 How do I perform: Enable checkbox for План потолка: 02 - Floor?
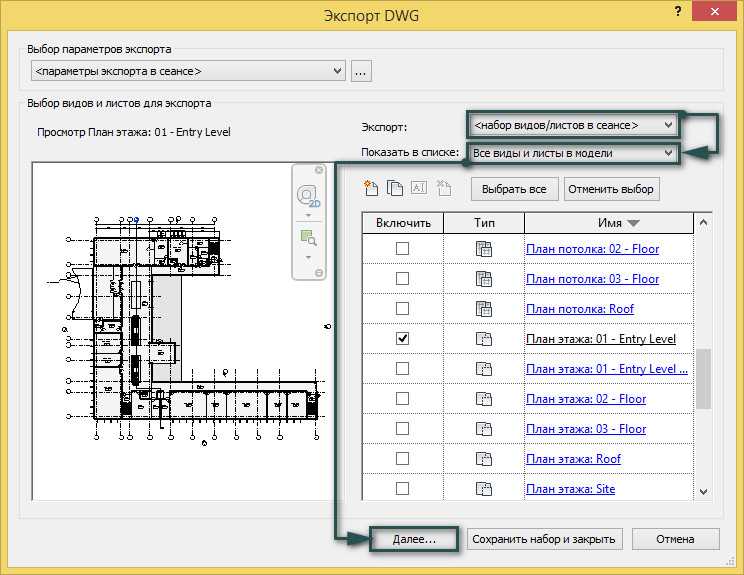(402, 248)
